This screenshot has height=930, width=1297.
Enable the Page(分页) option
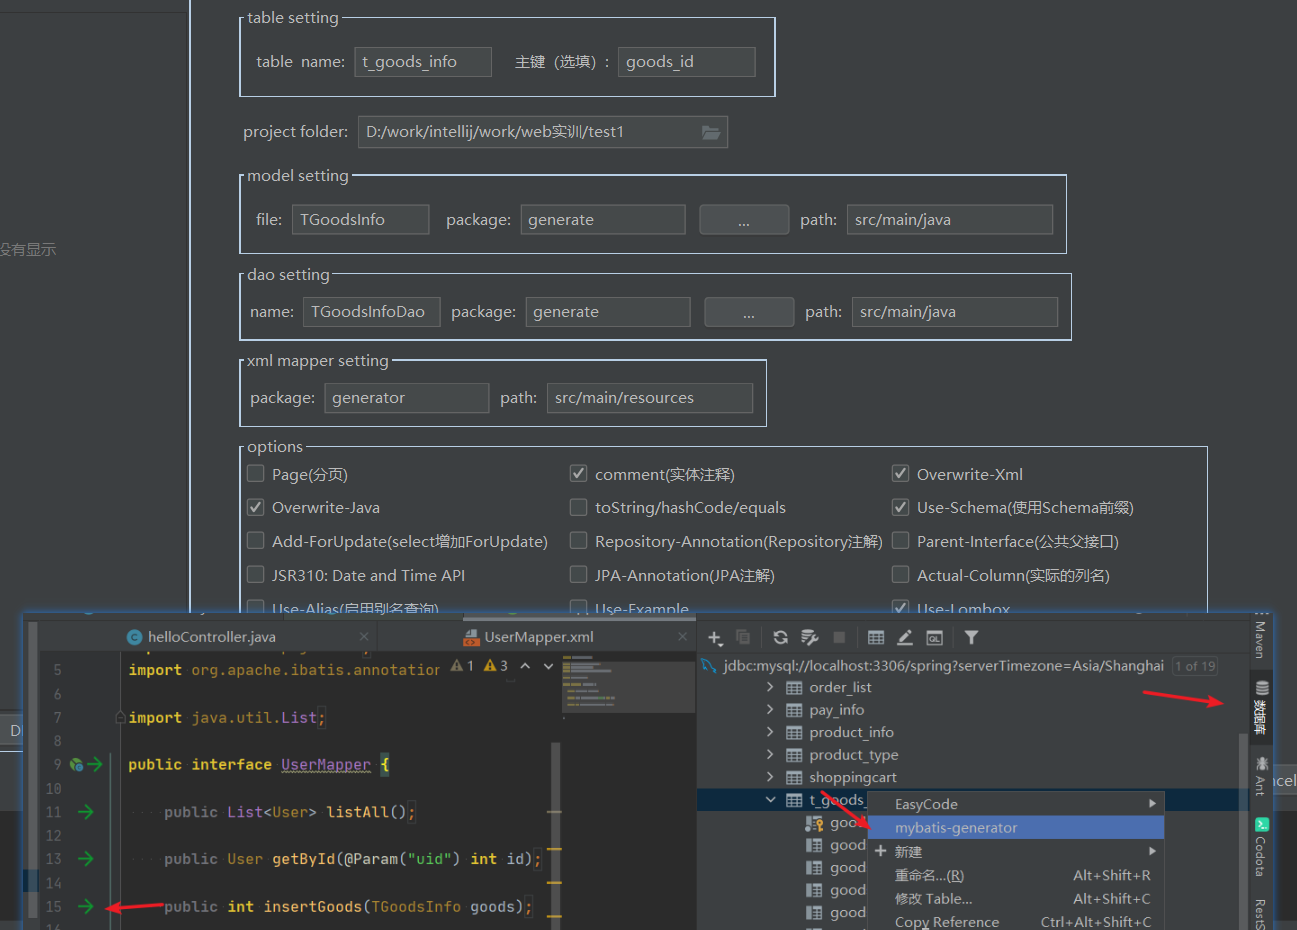pos(255,473)
